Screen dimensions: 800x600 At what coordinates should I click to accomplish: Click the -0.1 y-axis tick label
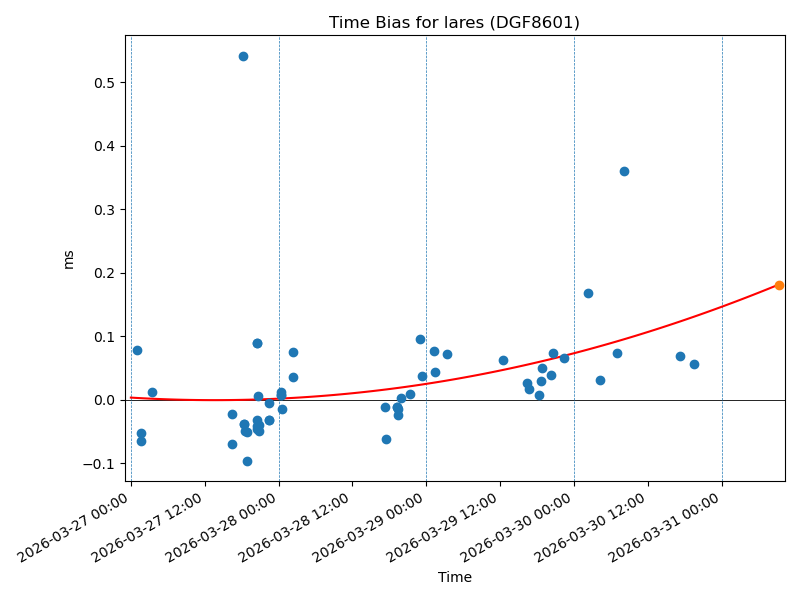coord(99,464)
